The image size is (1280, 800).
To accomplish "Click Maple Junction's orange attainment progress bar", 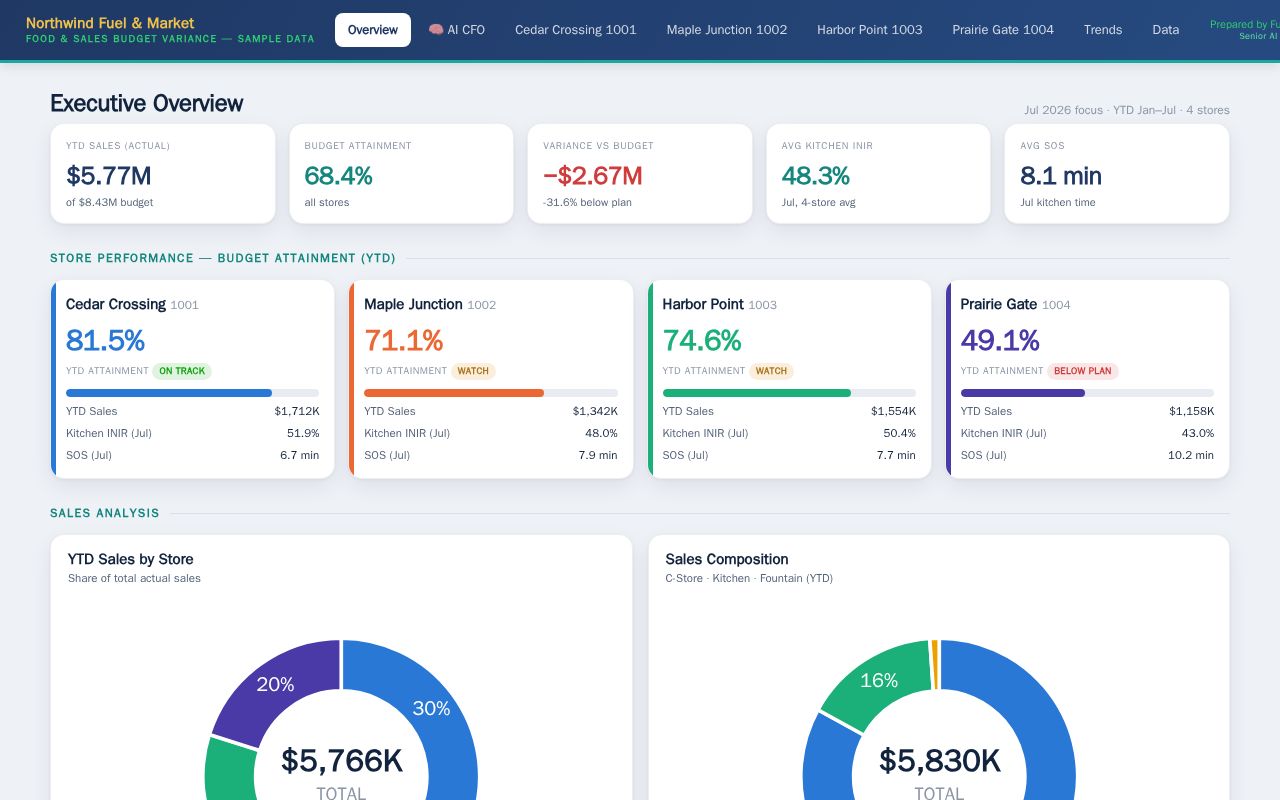I will tap(454, 393).
